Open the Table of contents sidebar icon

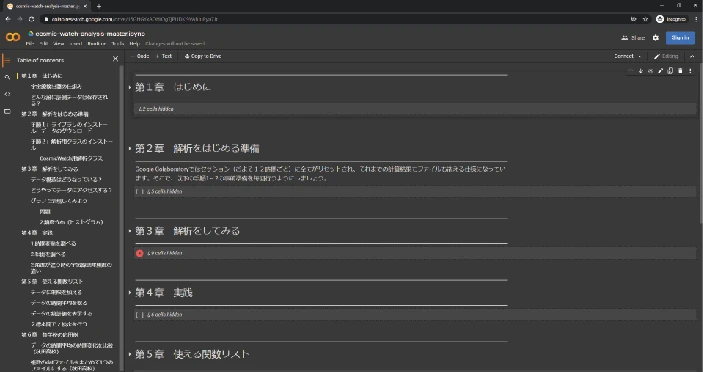tap(6, 60)
